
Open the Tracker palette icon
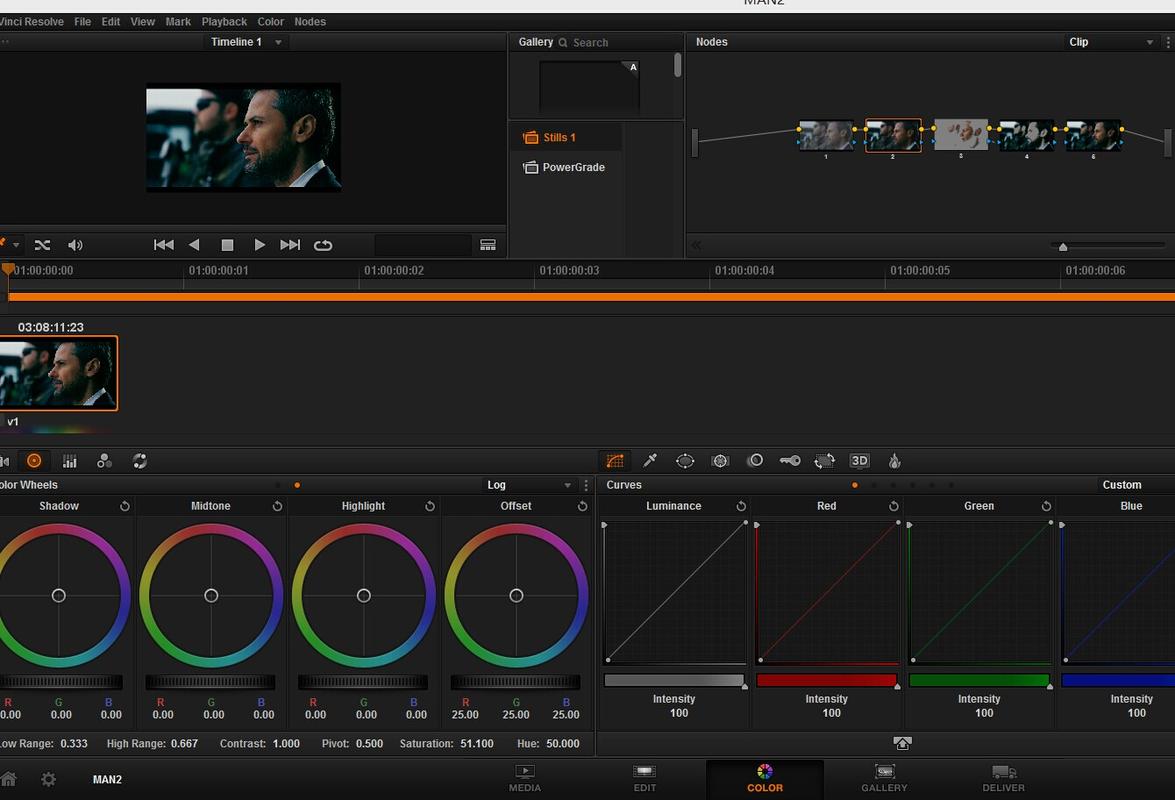(x=720, y=461)
